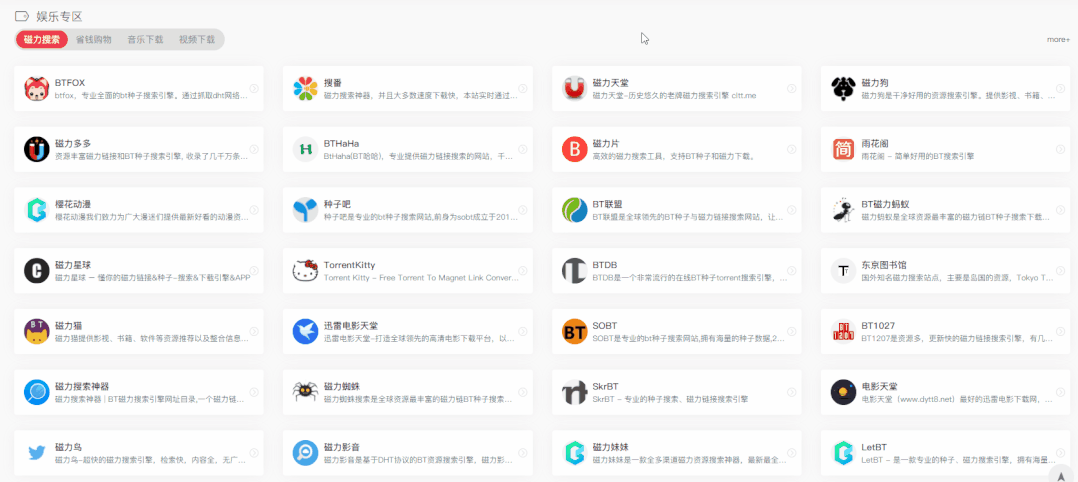The image size is (1078, 482).
Task: Click the arrow on the 搜番 card
Action: 522,89
